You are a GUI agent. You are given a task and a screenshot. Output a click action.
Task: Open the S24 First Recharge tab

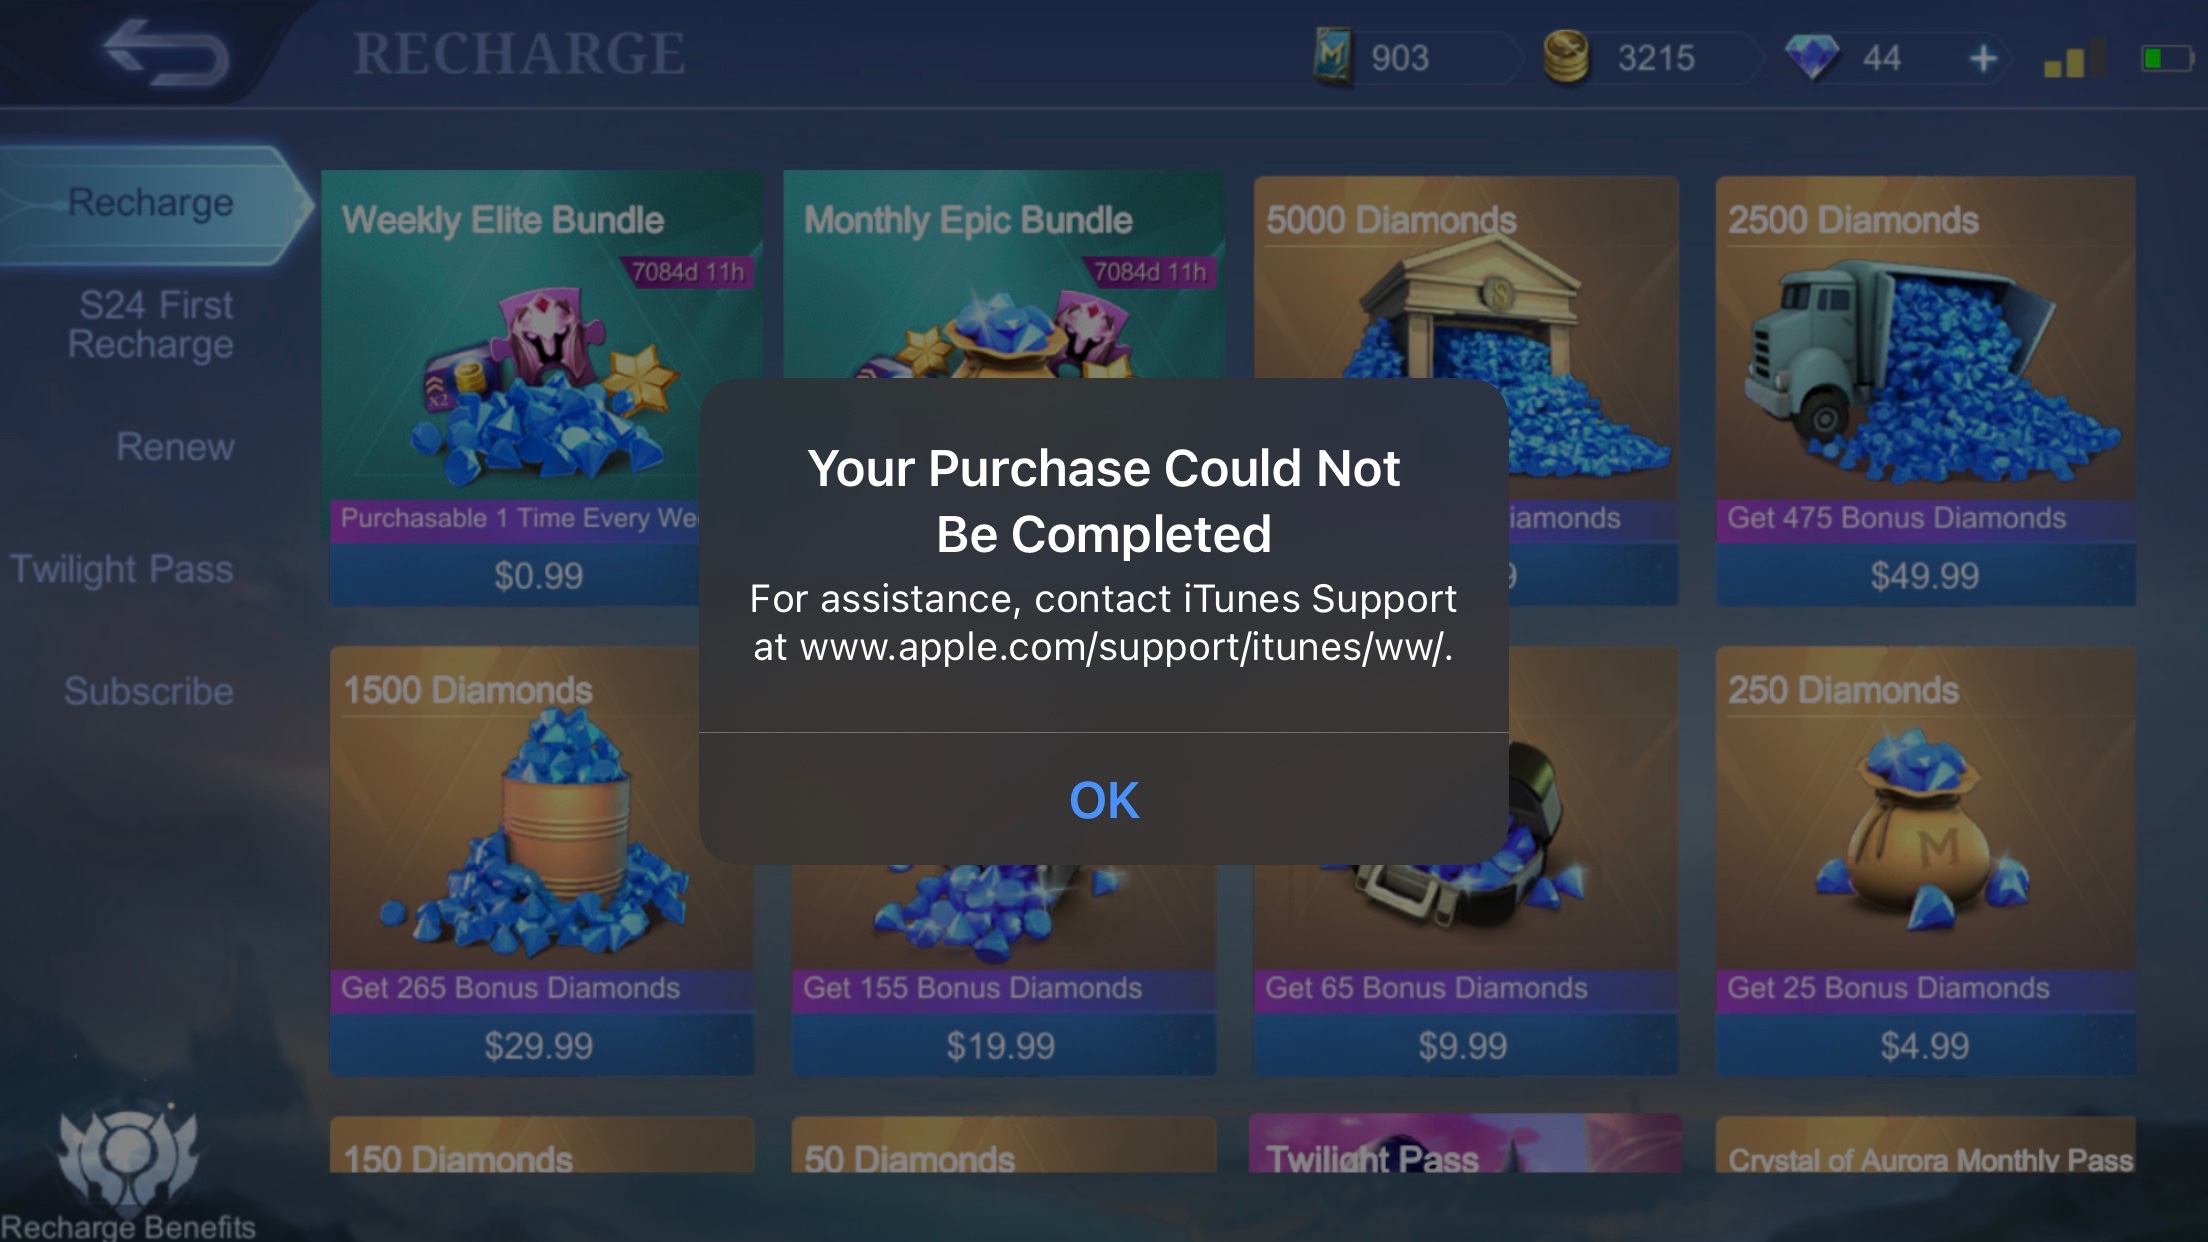click(x=152, y=324)
